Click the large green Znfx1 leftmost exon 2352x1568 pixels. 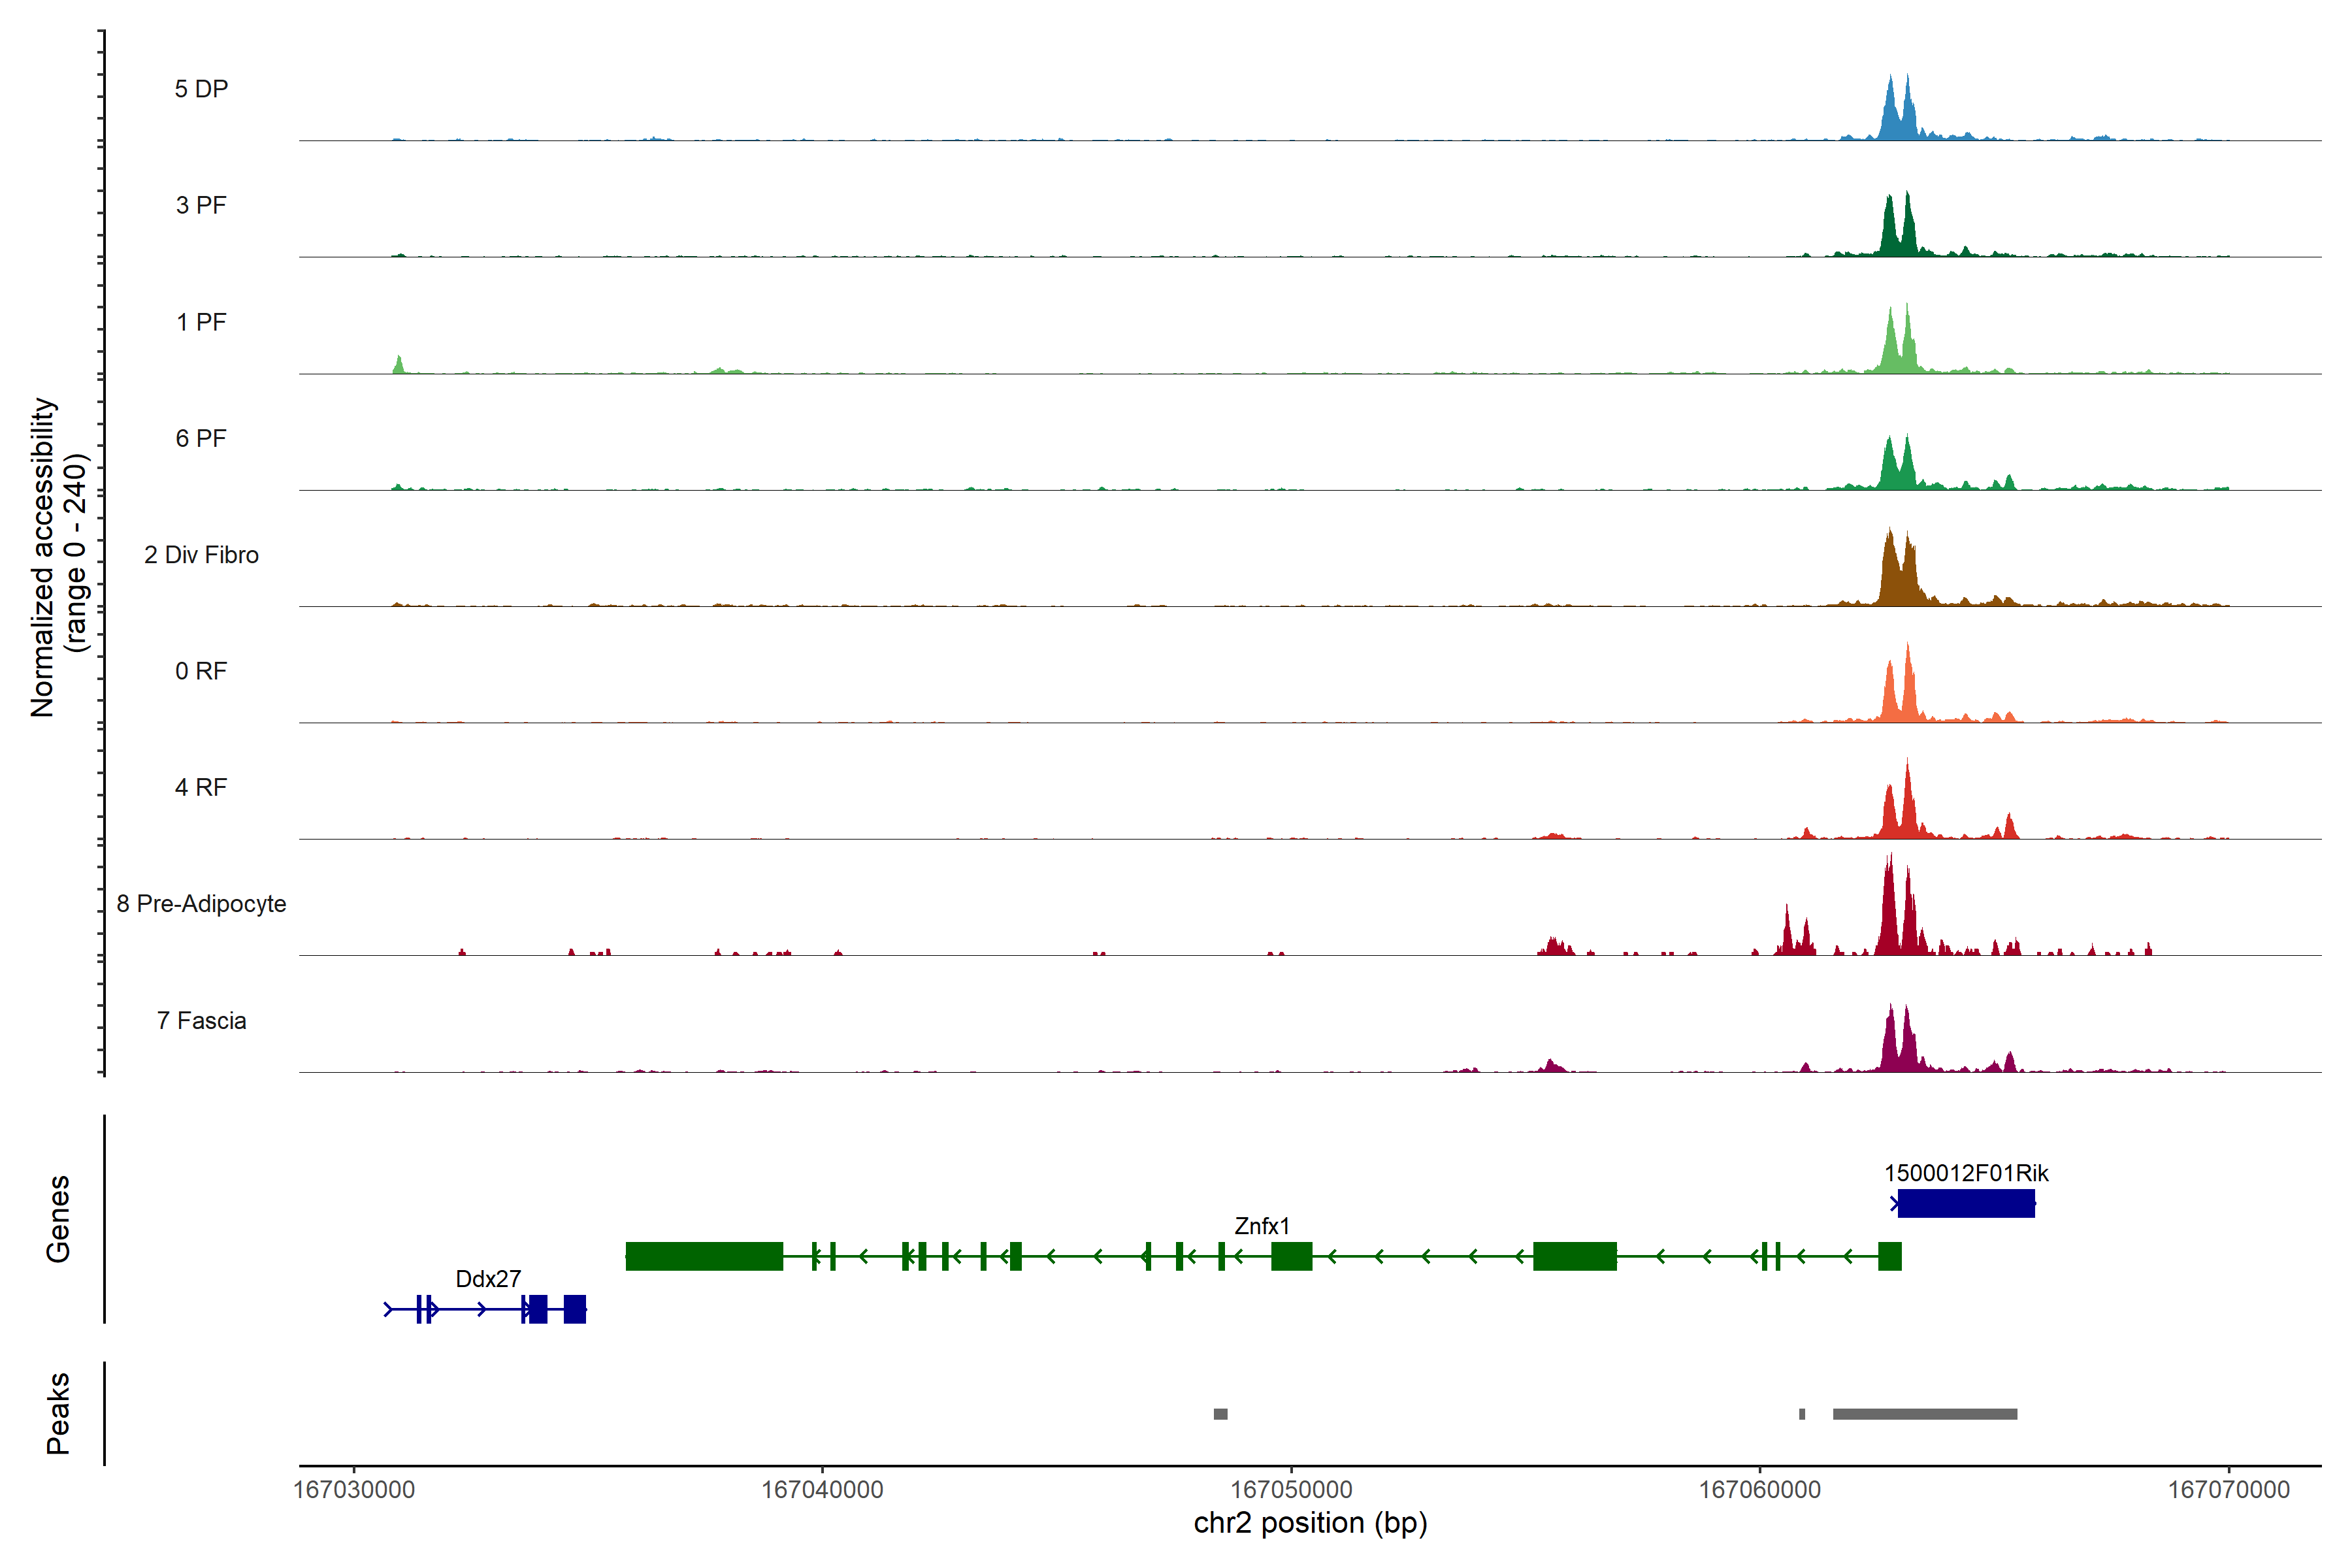(x=704, y=1256)
